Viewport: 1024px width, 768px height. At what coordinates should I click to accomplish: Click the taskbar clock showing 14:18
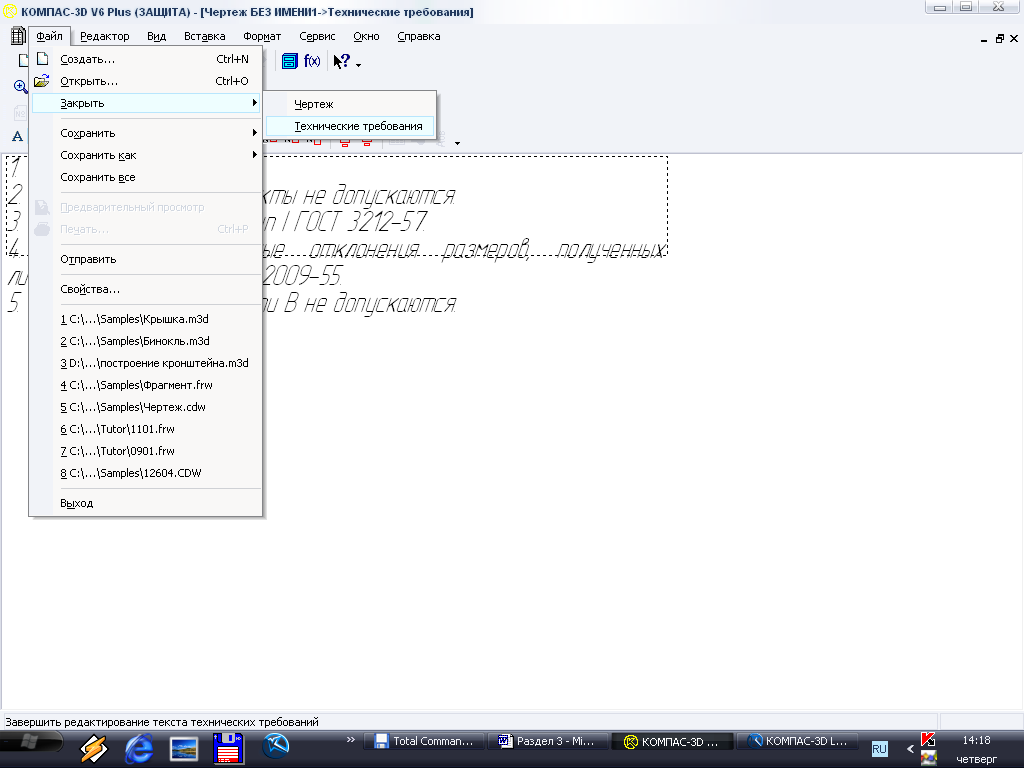[976, 741]
